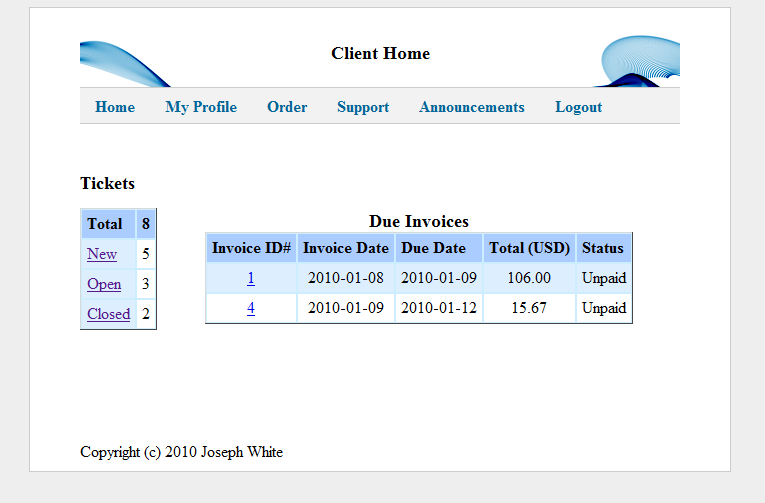Click the Status column header
Image resolution: width=765 pixels, height=503 pixels.
pos(604,248)
